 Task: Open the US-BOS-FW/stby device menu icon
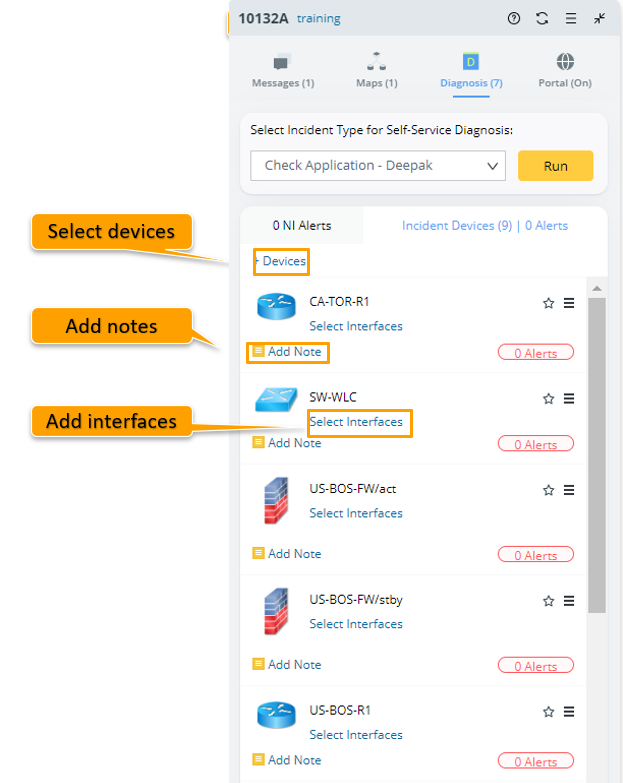tap(569, 601)
